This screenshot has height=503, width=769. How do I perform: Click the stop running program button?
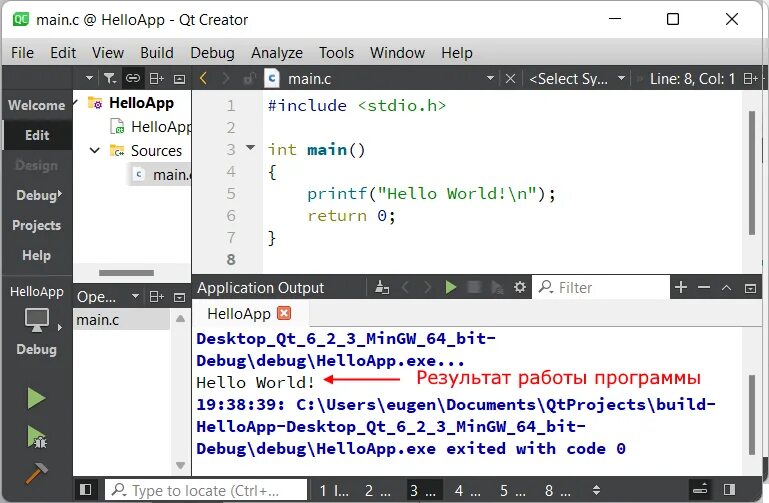[x=474, y=287]
